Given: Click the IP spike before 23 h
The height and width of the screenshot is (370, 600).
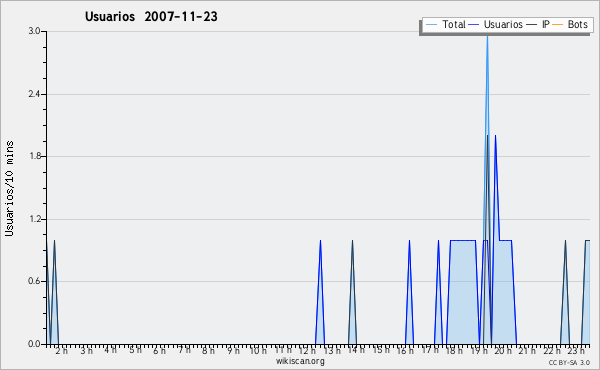Looking at the screenshot, I should click(565, 293).
